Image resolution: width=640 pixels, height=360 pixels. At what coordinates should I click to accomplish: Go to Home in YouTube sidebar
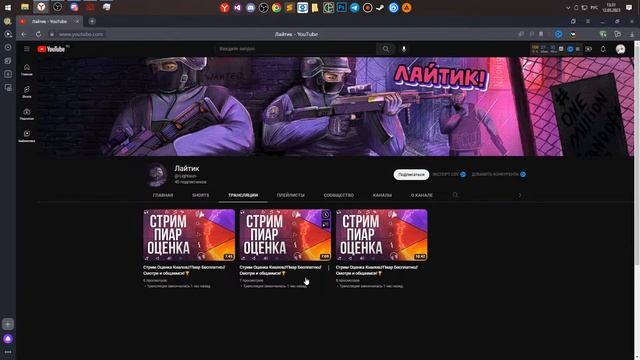(x=27, y=70)
